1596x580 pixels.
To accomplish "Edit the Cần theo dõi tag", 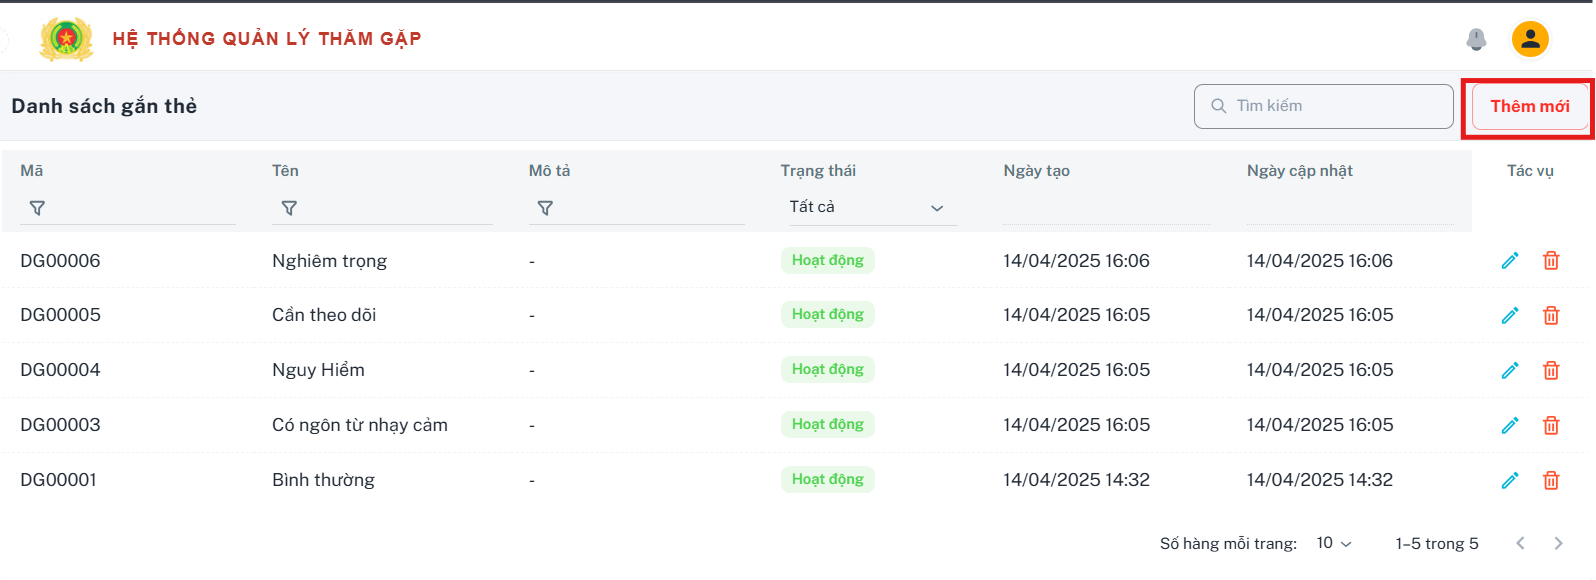I will (1510, 315).
